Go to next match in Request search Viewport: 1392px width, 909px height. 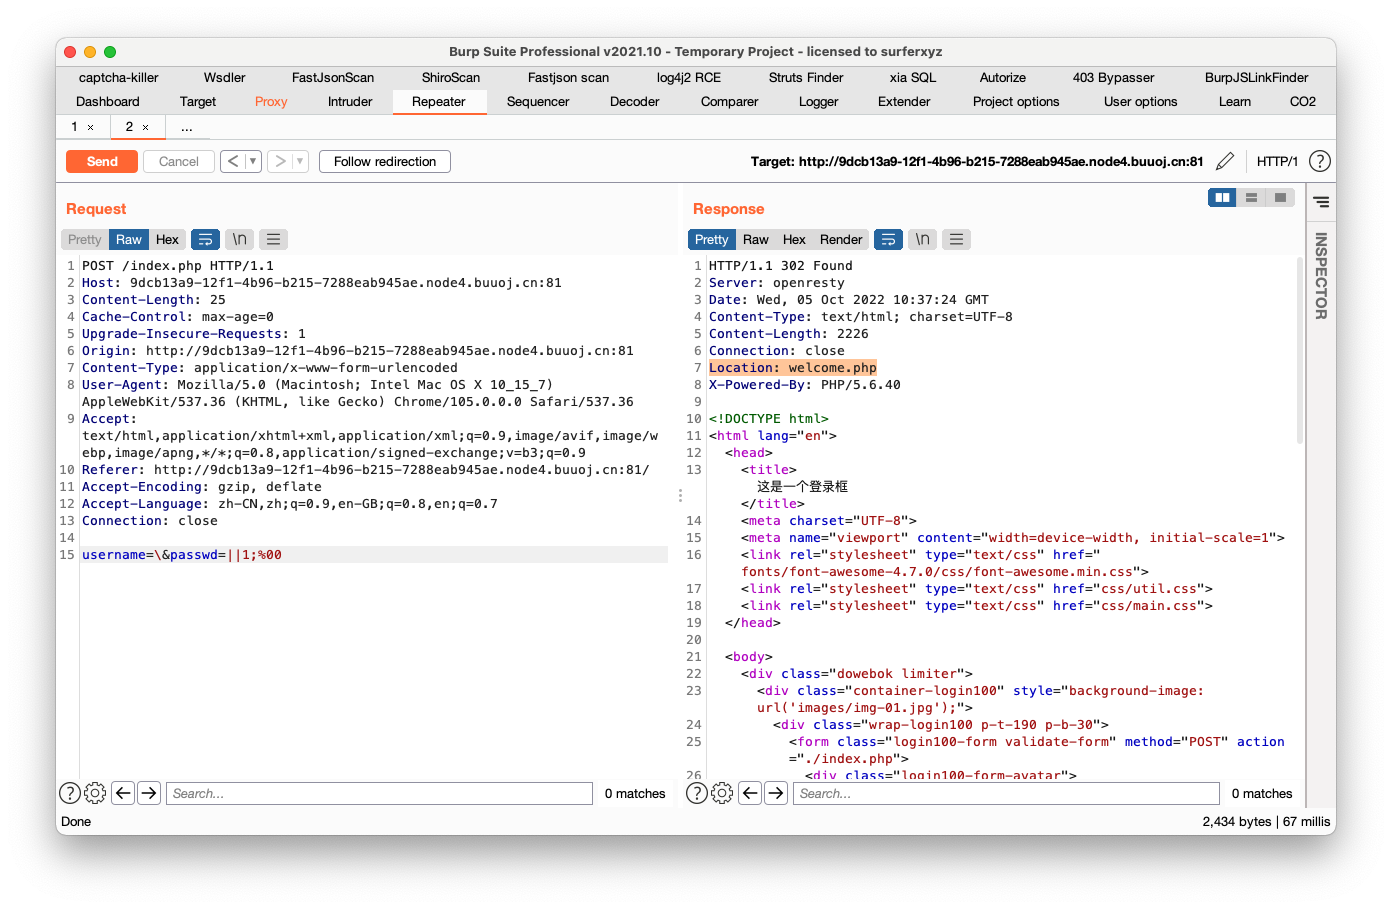coord(149,793)
